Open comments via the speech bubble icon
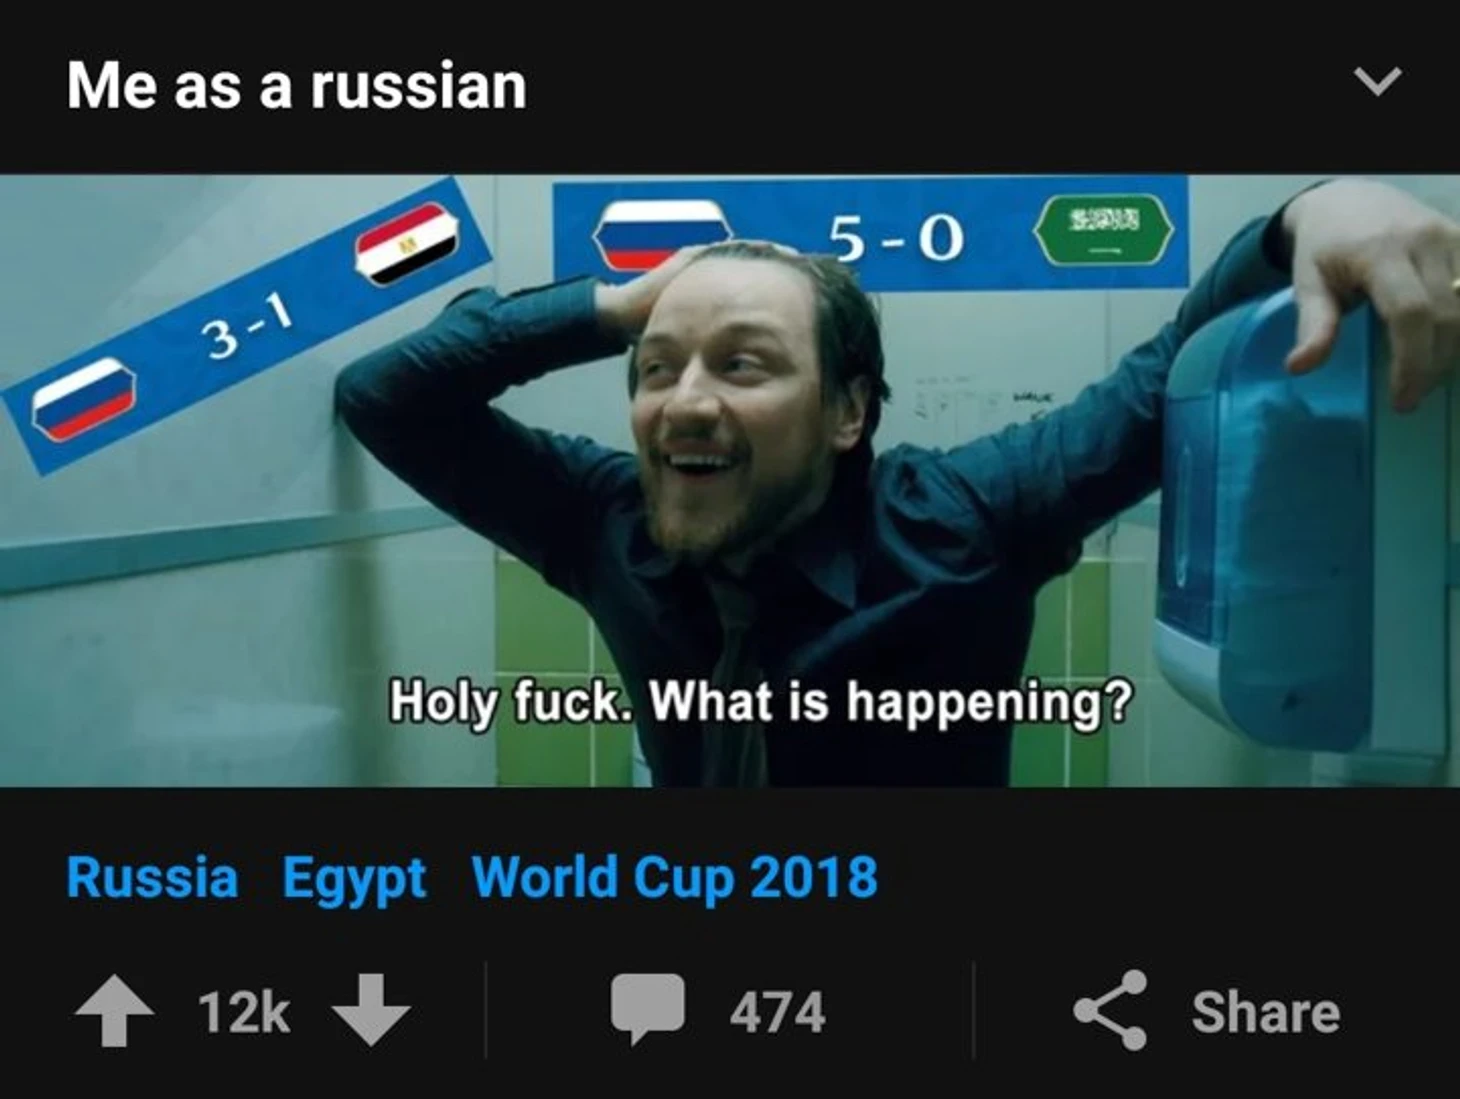The image size is (1460, 1099). 648,1008
